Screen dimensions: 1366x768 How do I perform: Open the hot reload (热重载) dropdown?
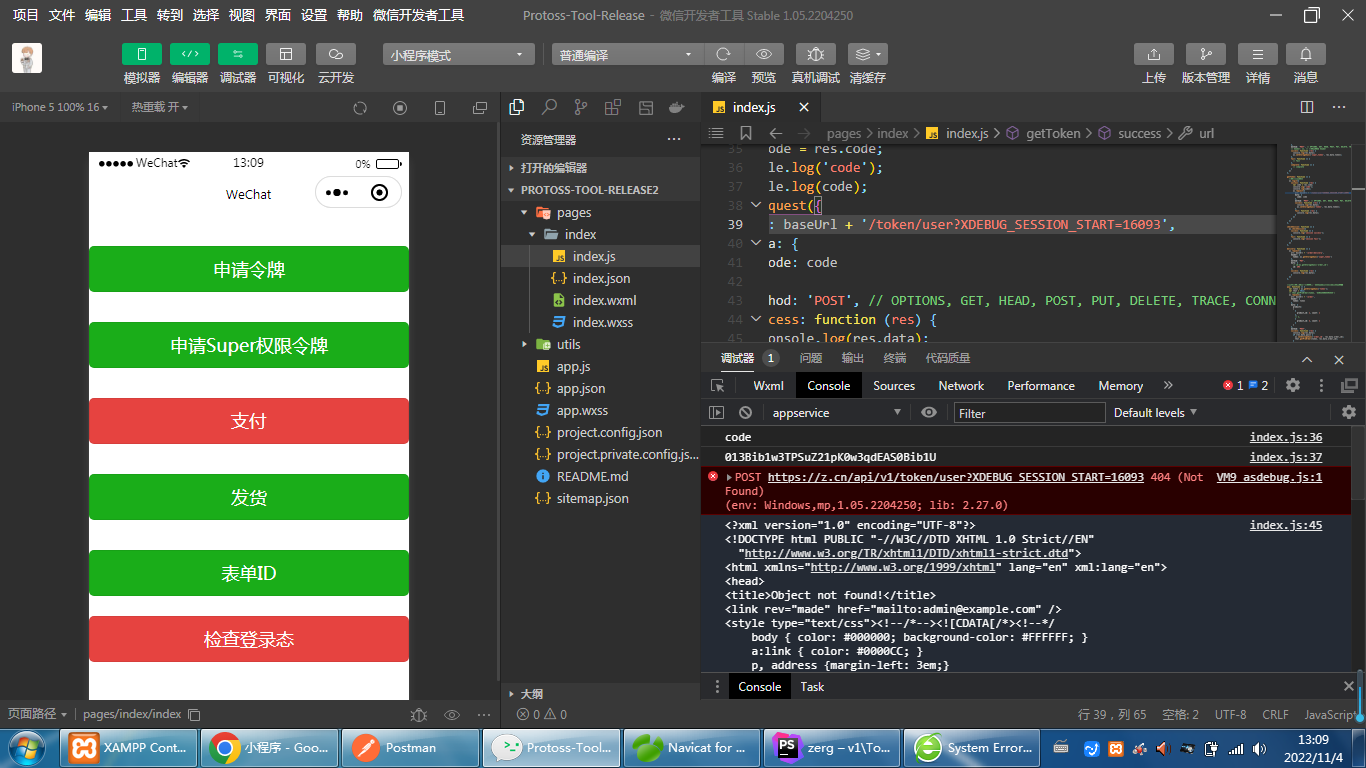[x=160, y=107]
